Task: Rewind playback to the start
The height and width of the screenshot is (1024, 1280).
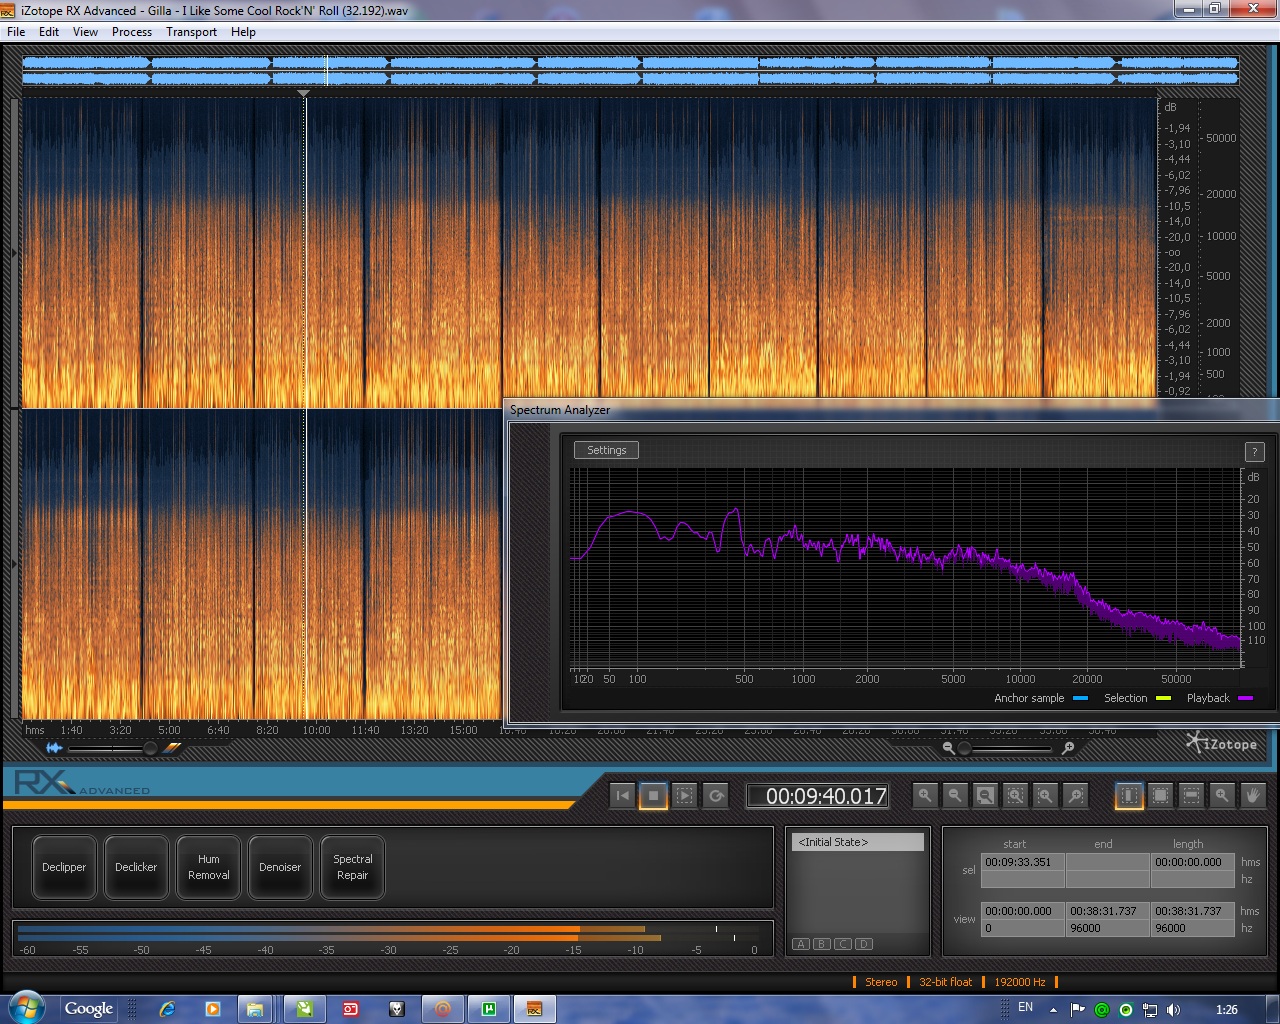Action: tap(623, 796)
